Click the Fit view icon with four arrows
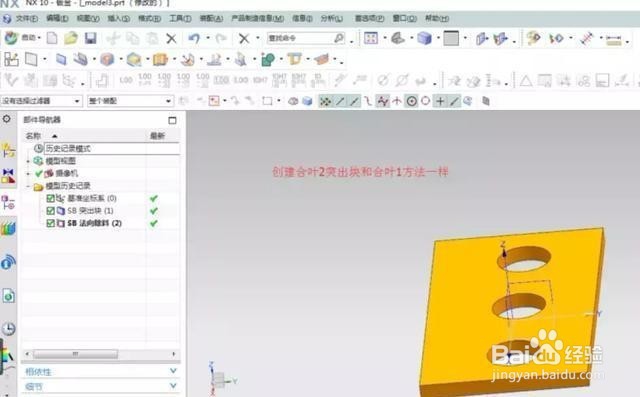Image resolution: width=640 pixels, height=397 pixels. (371, 38)
